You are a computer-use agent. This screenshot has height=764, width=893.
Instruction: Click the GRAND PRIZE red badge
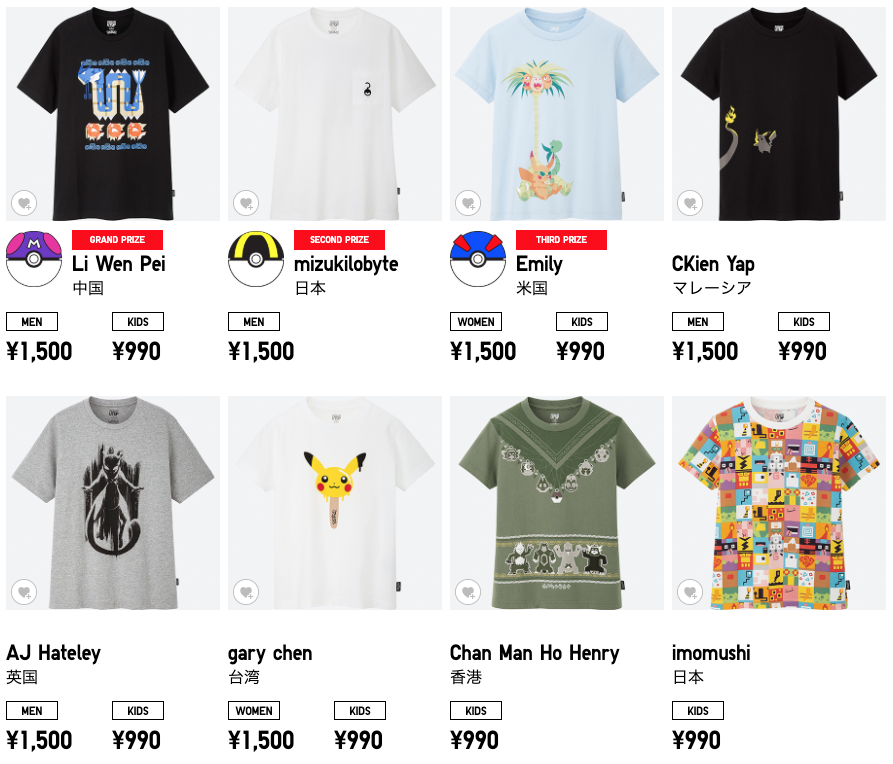coord(117,240)
